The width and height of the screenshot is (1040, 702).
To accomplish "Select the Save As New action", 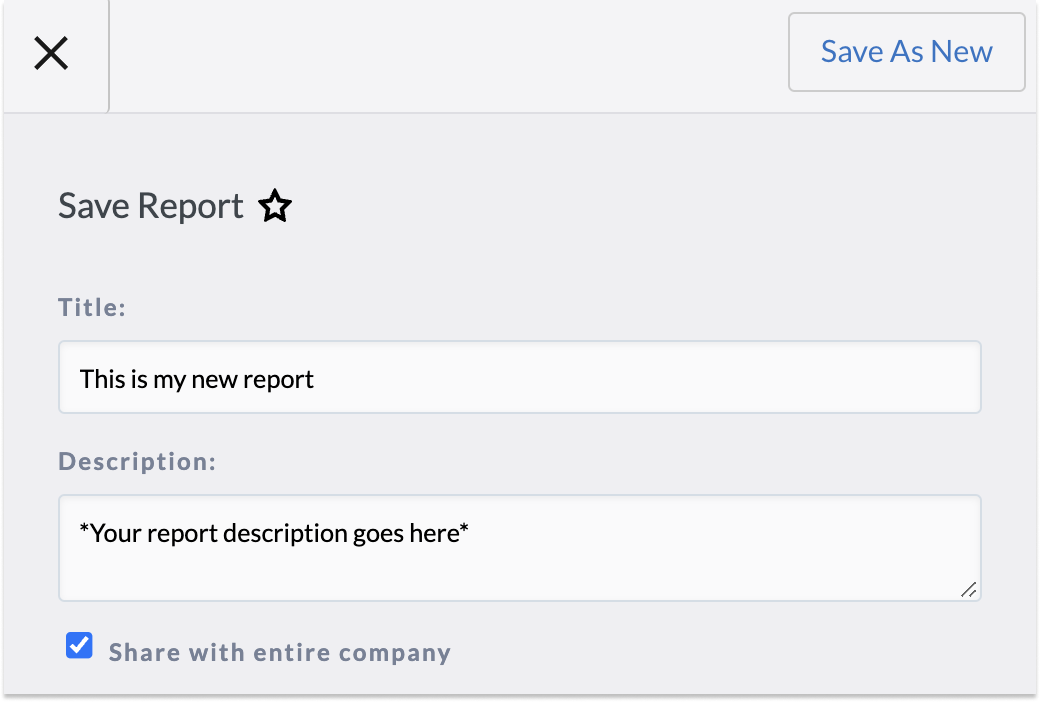I will click(x=906, y=51).
